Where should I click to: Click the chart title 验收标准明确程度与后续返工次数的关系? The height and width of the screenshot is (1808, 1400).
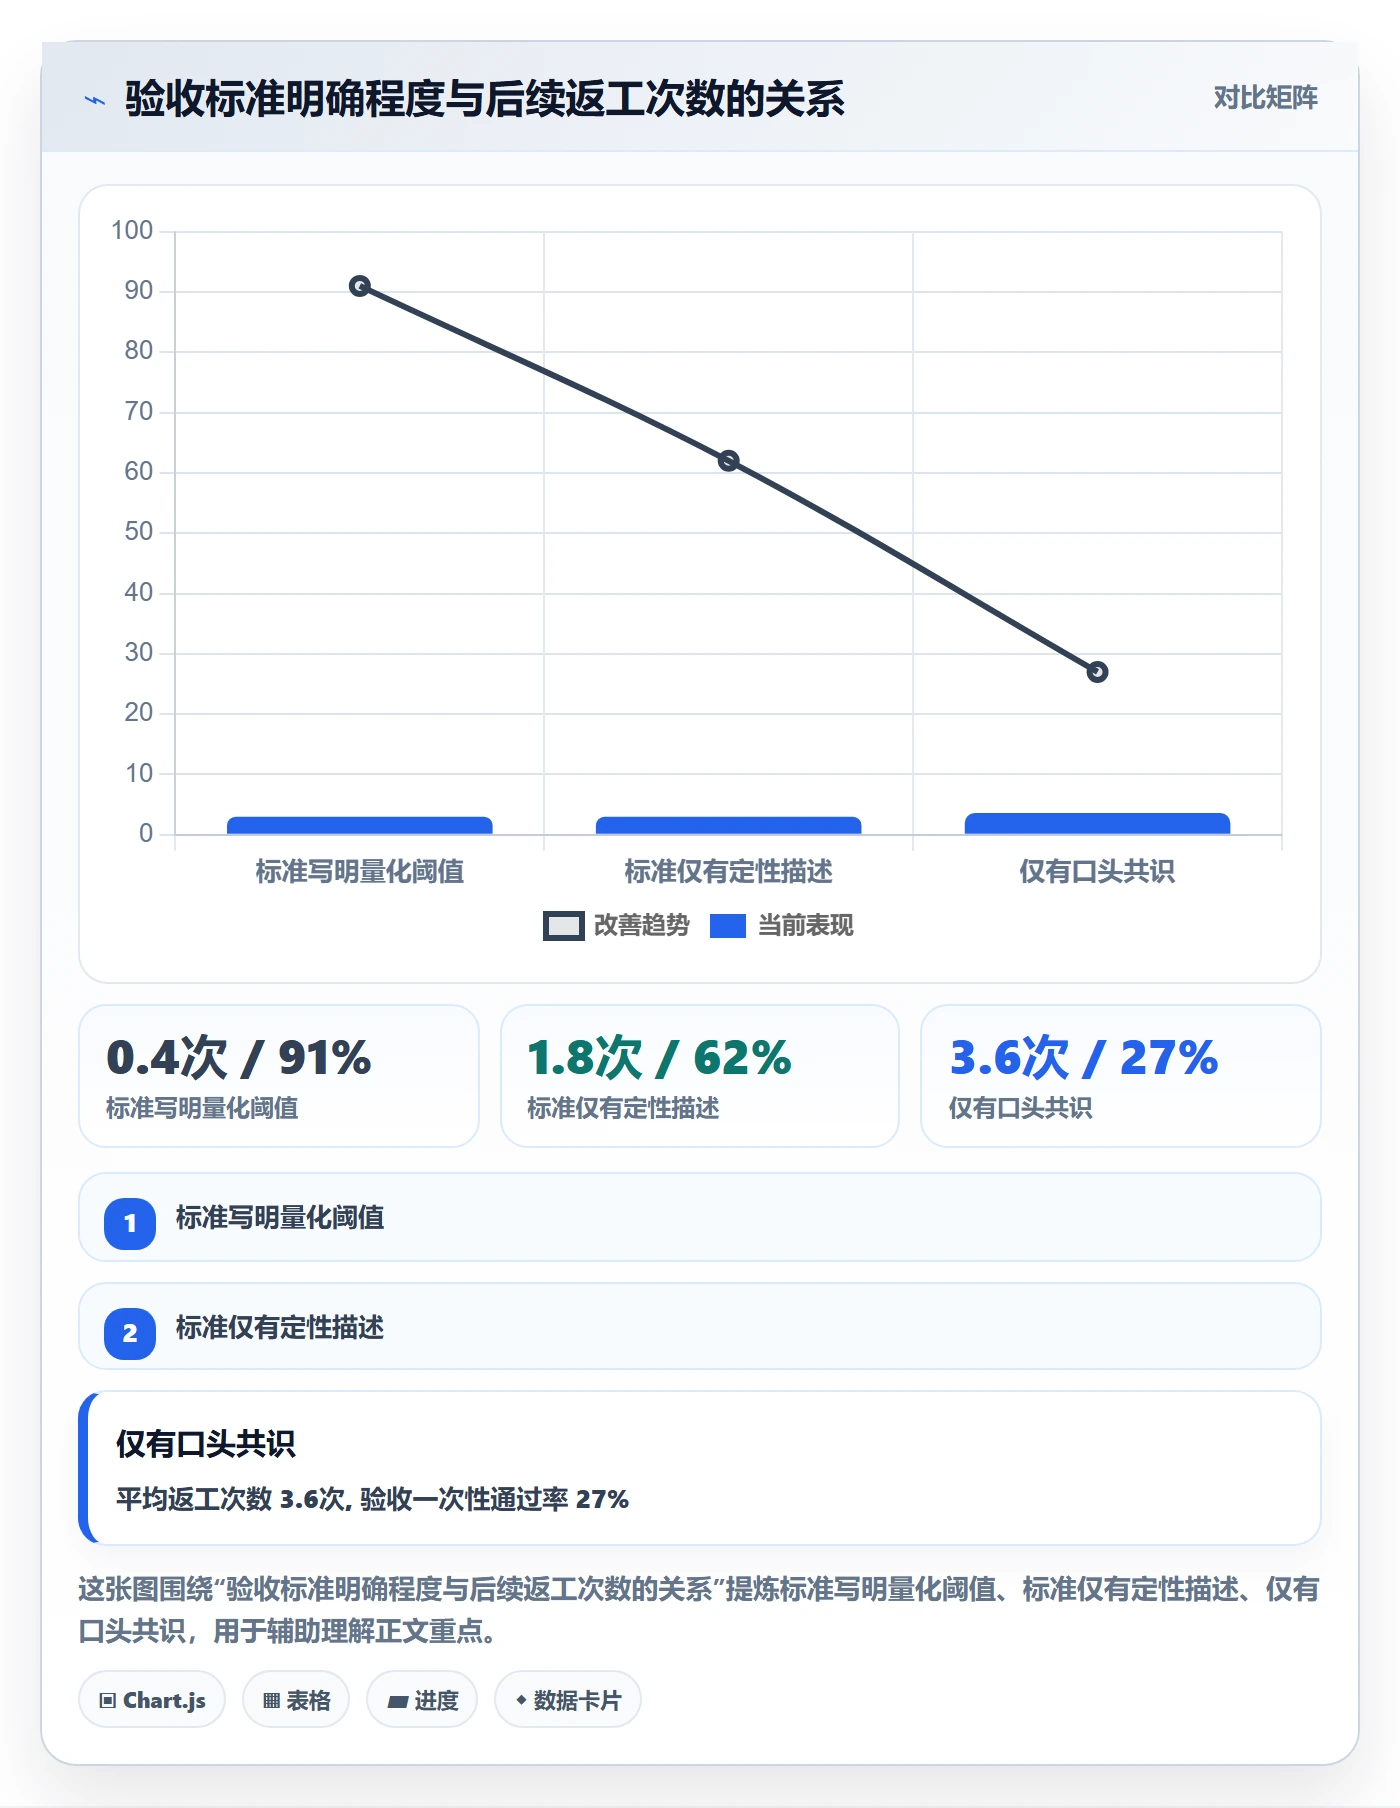(x=485, y=99)
